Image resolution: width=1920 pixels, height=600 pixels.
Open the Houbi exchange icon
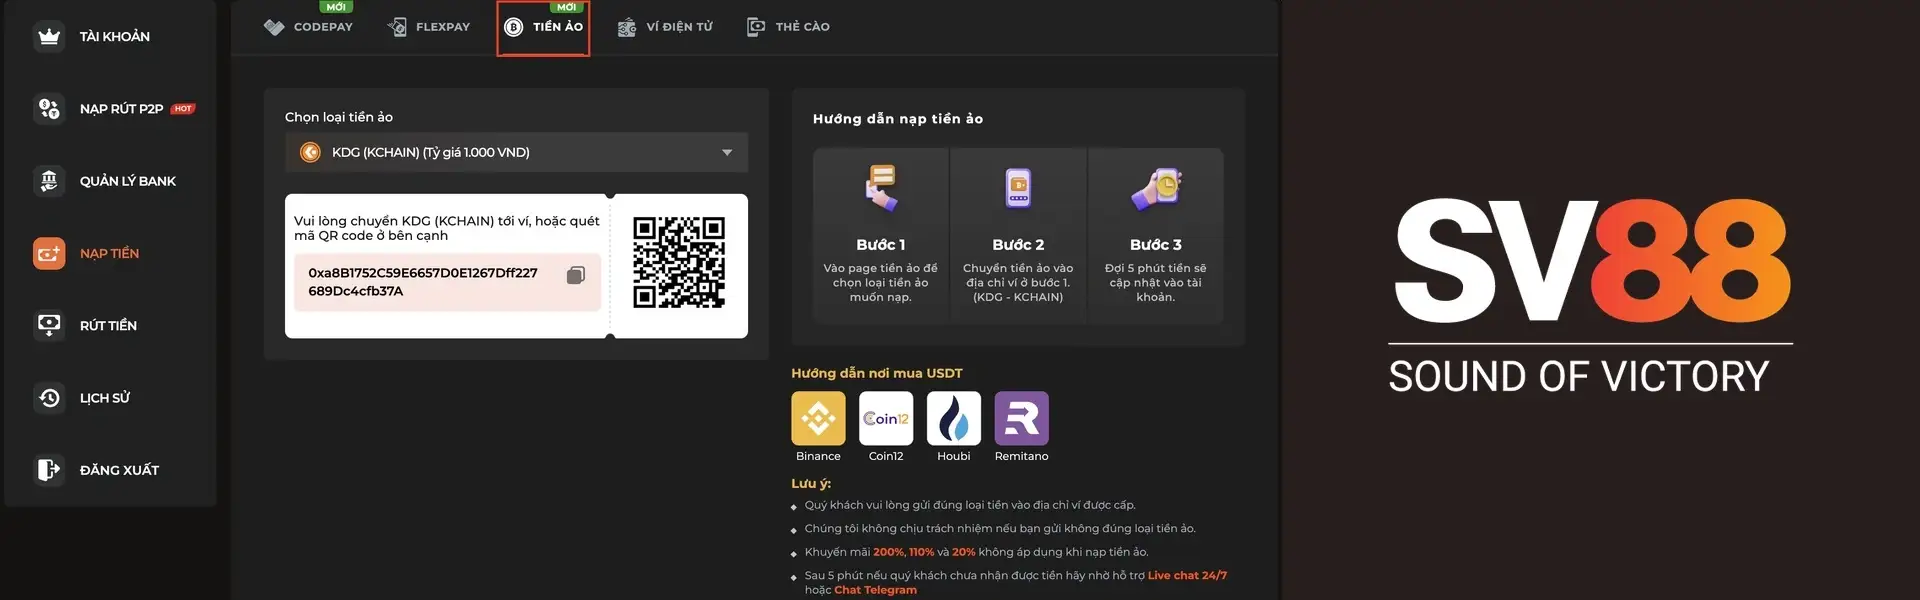(x=953, y=418)
